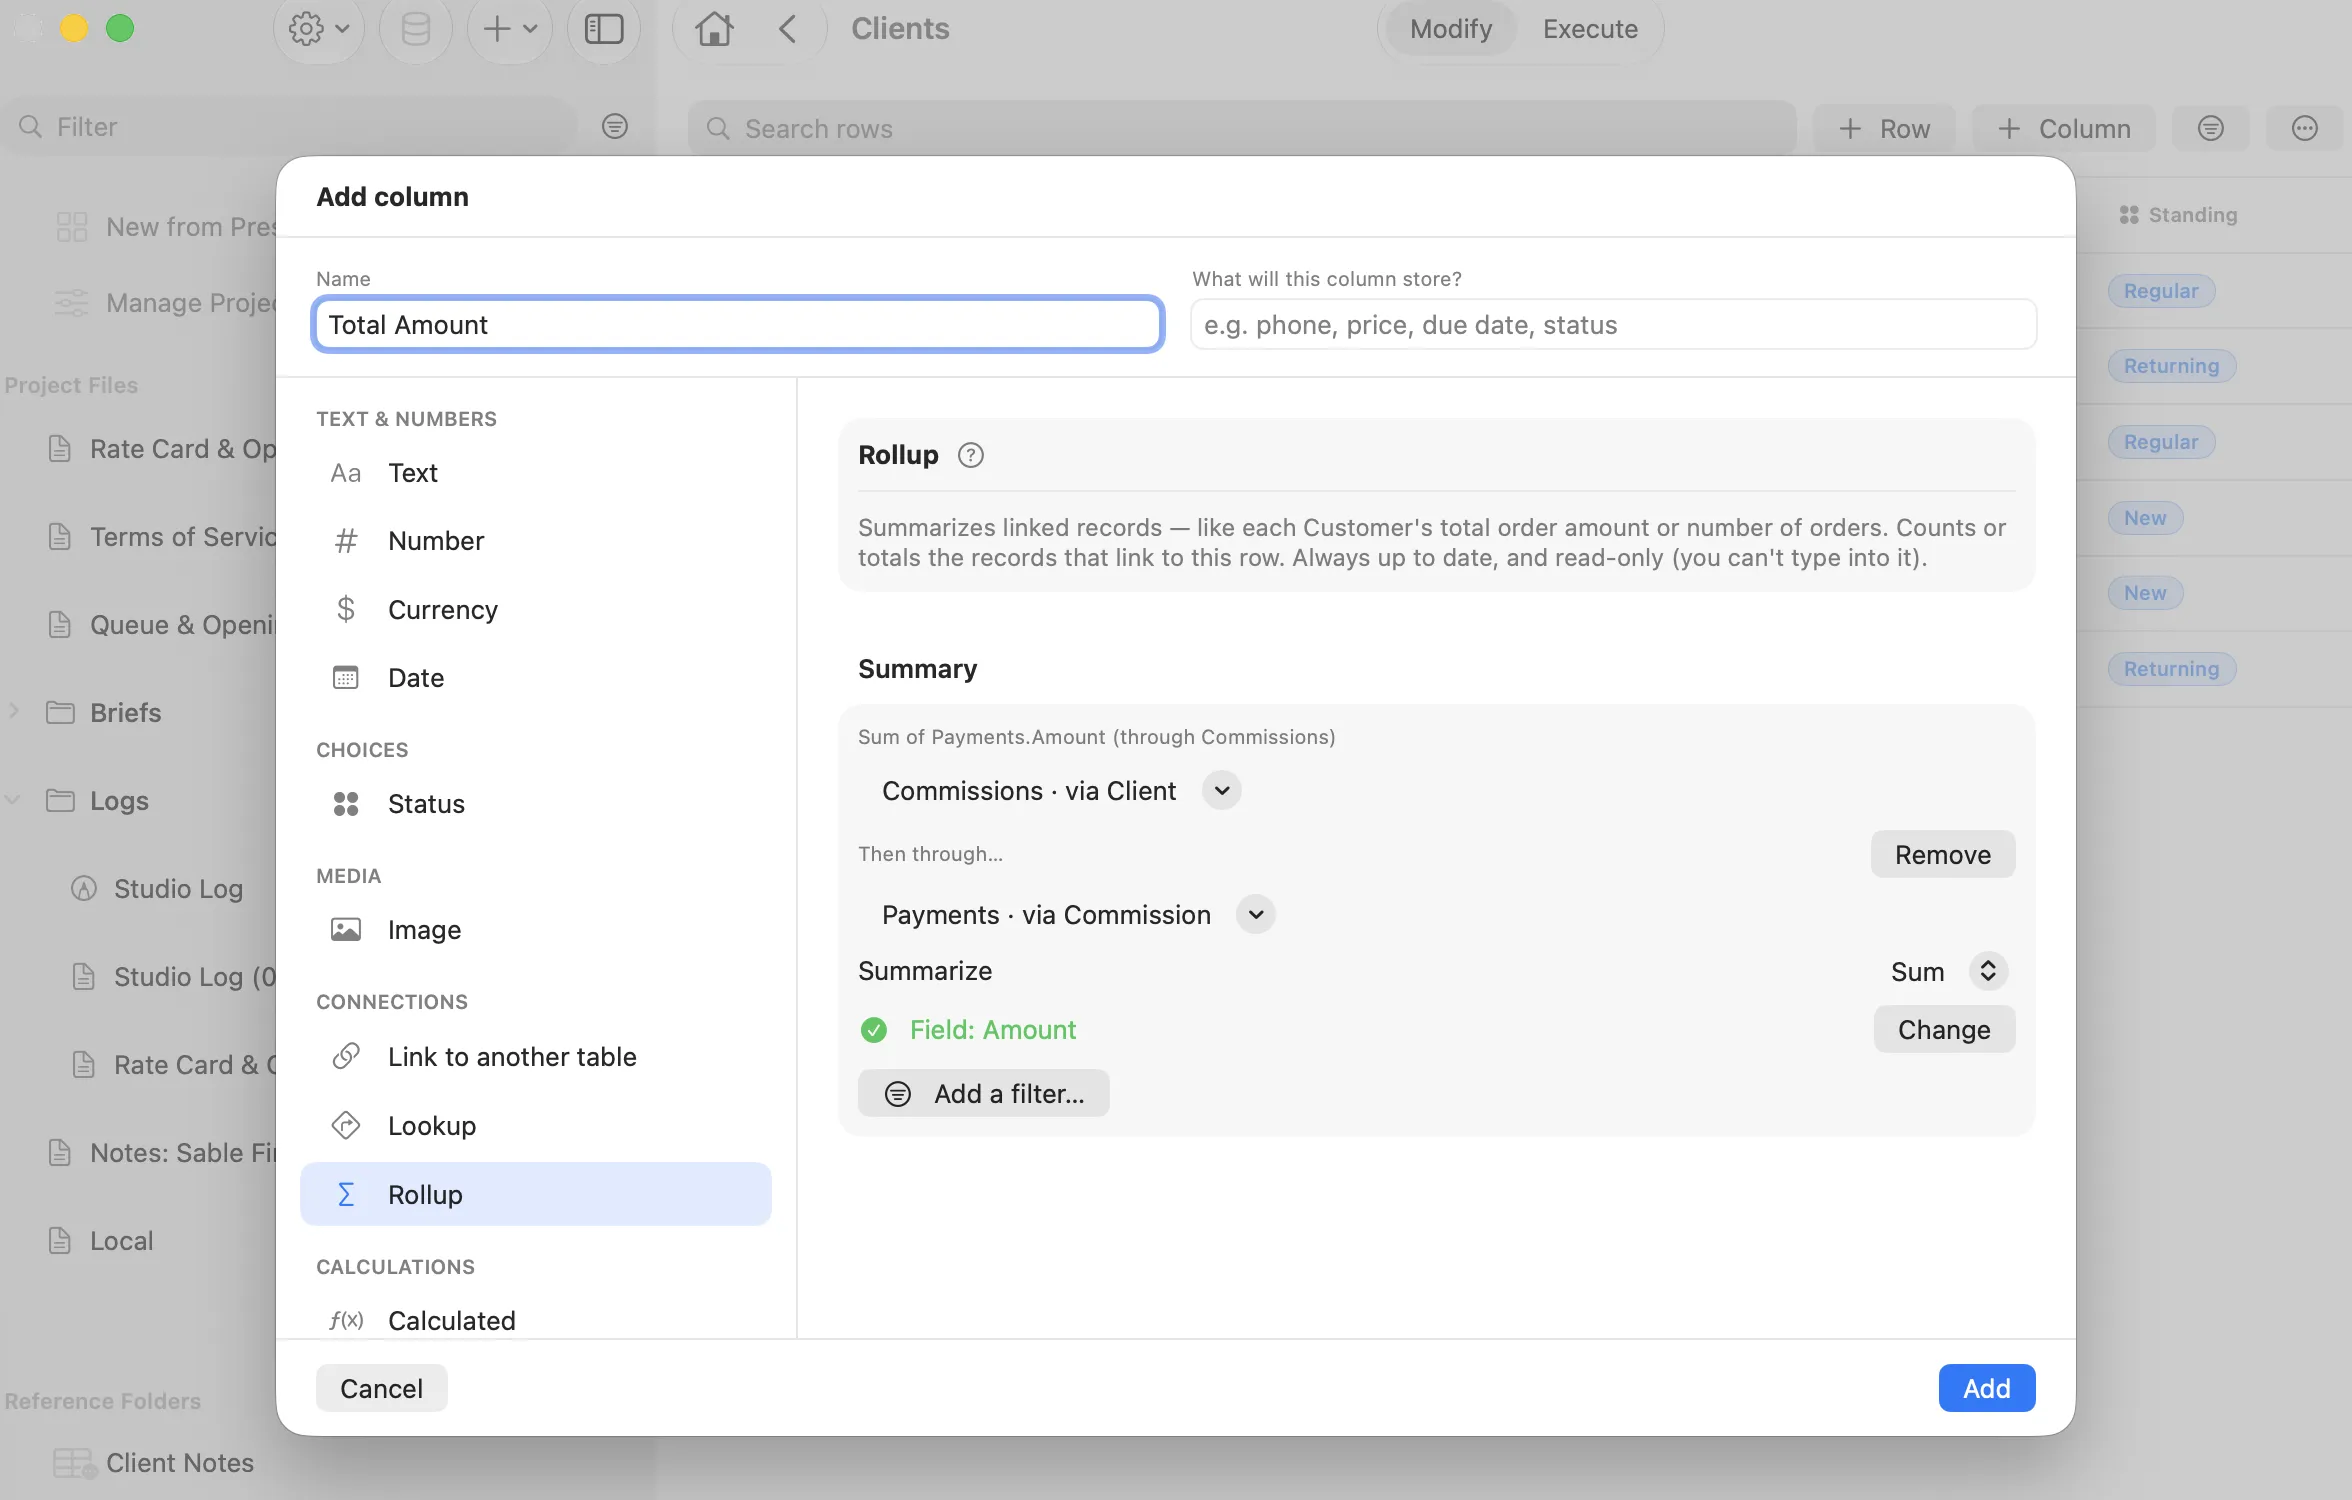This screenshot has height=1500, width=2352.
Task: Select the Lookup column type
Action: 536,1125
